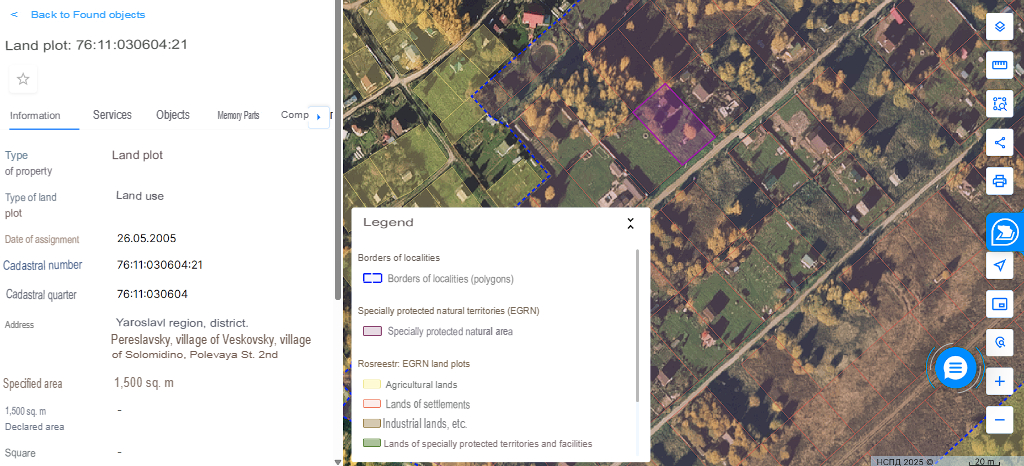The height and width of the screenshot is (466, 1024).
Task: Click cadastral quarter value 76:11:030604
Action: (x=152, y=294)
